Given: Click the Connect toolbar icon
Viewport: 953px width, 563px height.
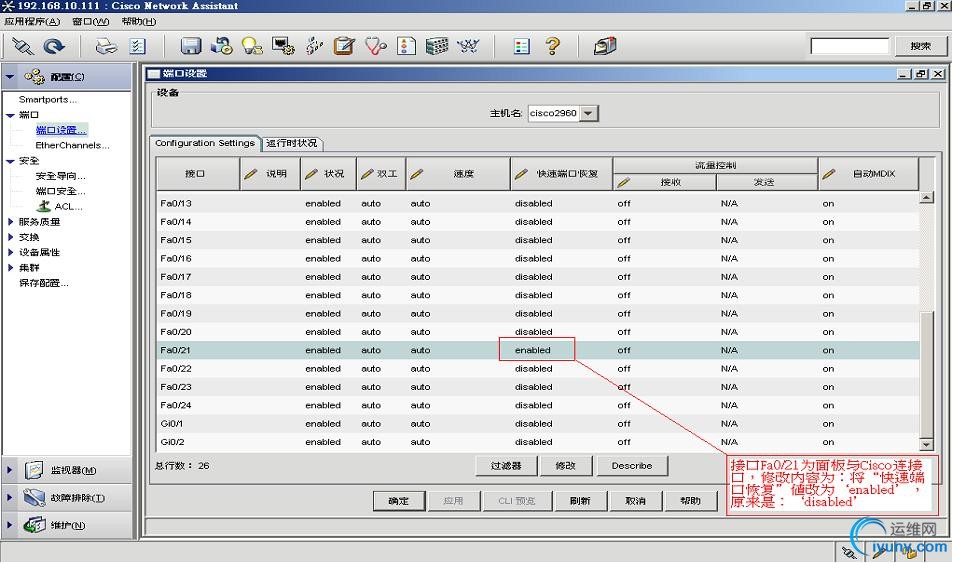Looking at the screenshot, I should click(22, 46).
